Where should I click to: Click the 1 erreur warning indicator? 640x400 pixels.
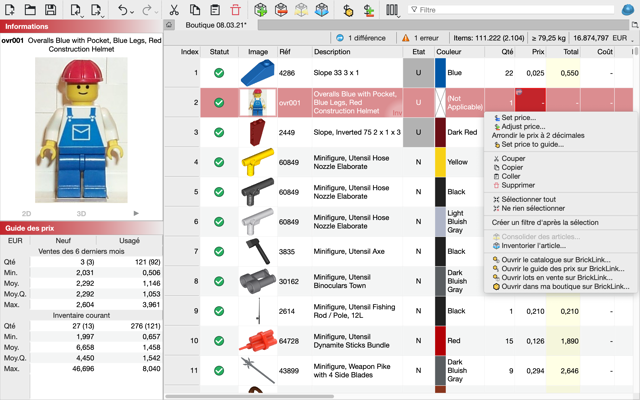click(x=420, y=38)
